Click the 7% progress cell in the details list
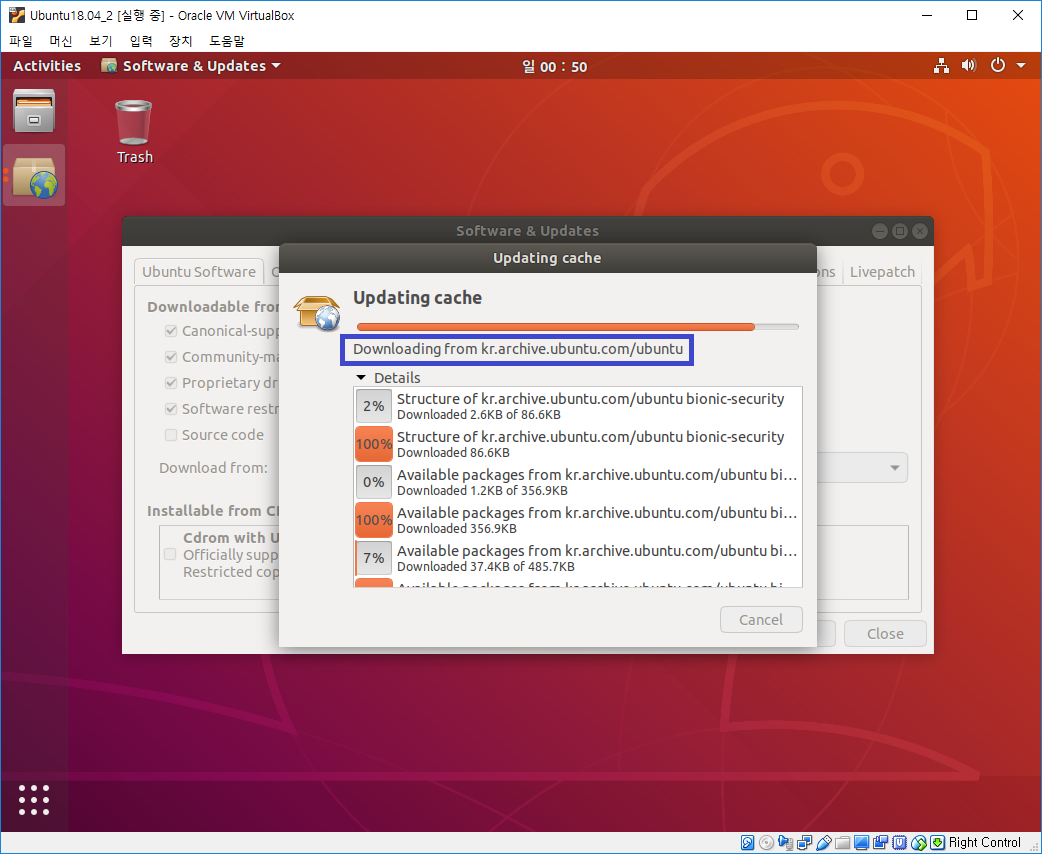 point(373,558)
